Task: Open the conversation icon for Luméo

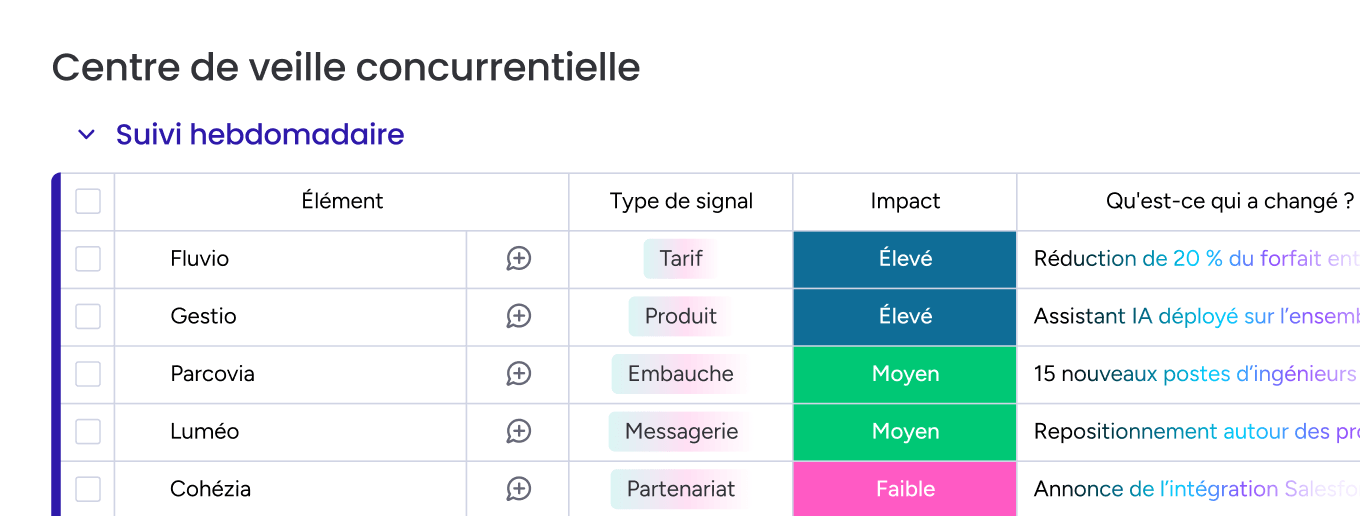Action: click(x=518, y=432)
